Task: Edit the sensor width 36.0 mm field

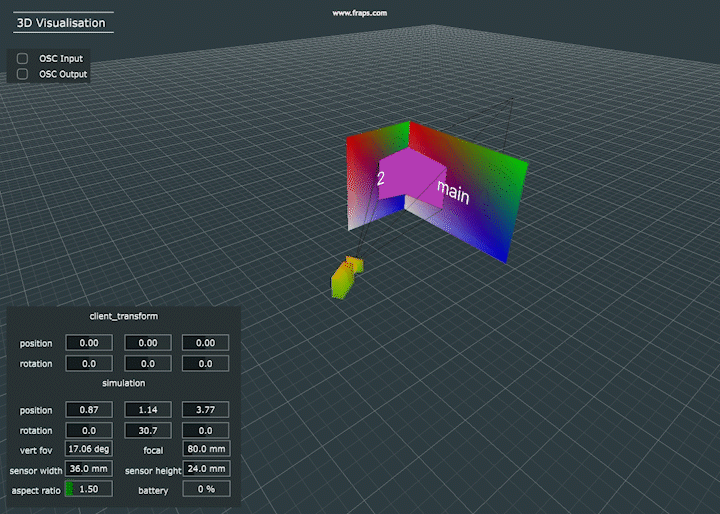Action: click(x=89, y=469)
